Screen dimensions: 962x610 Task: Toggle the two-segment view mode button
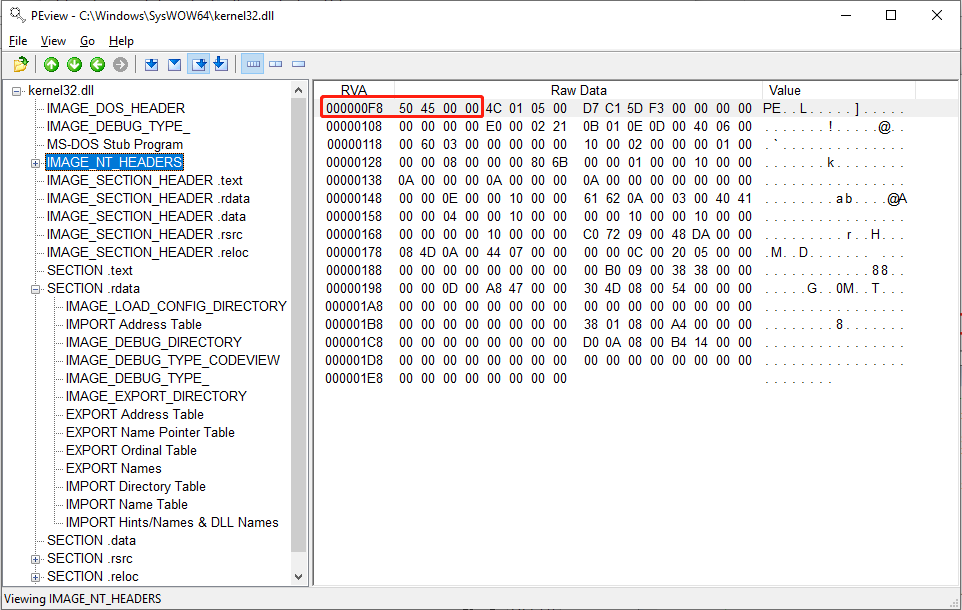pyautogui.click(x=276, y=65)
